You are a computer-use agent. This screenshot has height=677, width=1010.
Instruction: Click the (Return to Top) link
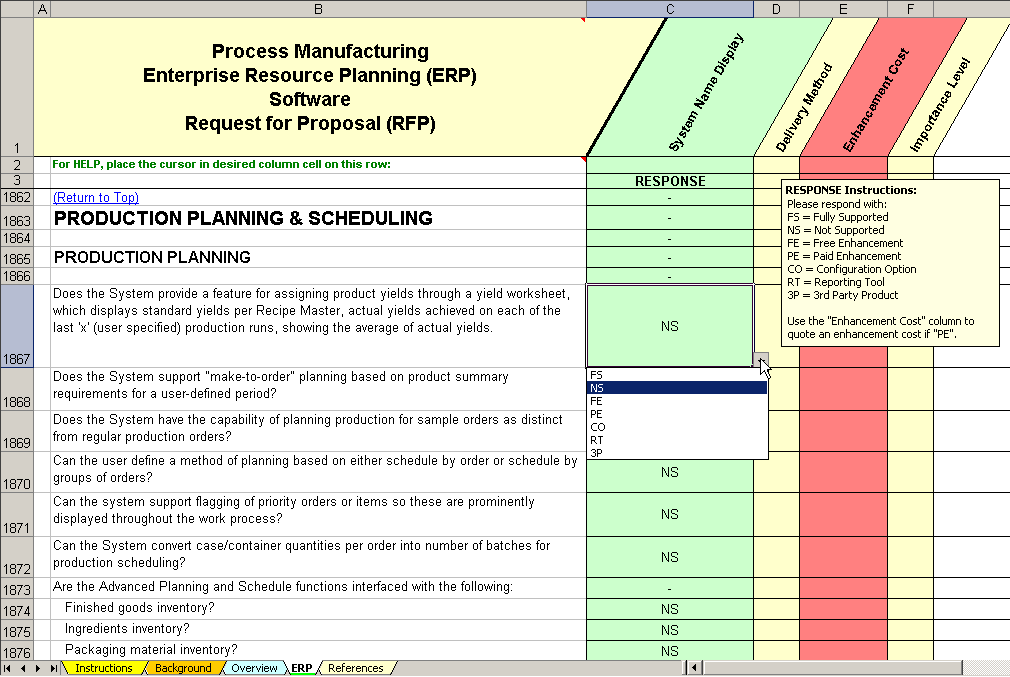[95, 198]
